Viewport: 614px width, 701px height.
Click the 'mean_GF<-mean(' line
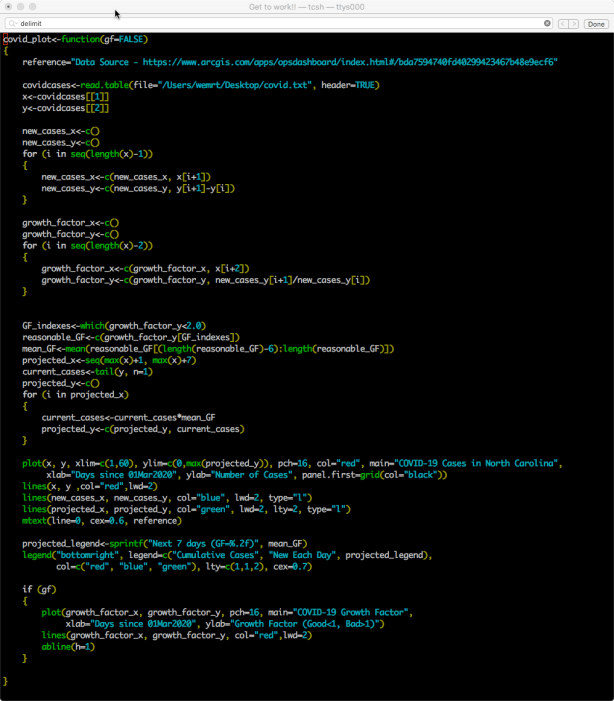pyautogui.click(x=208, y=349)
